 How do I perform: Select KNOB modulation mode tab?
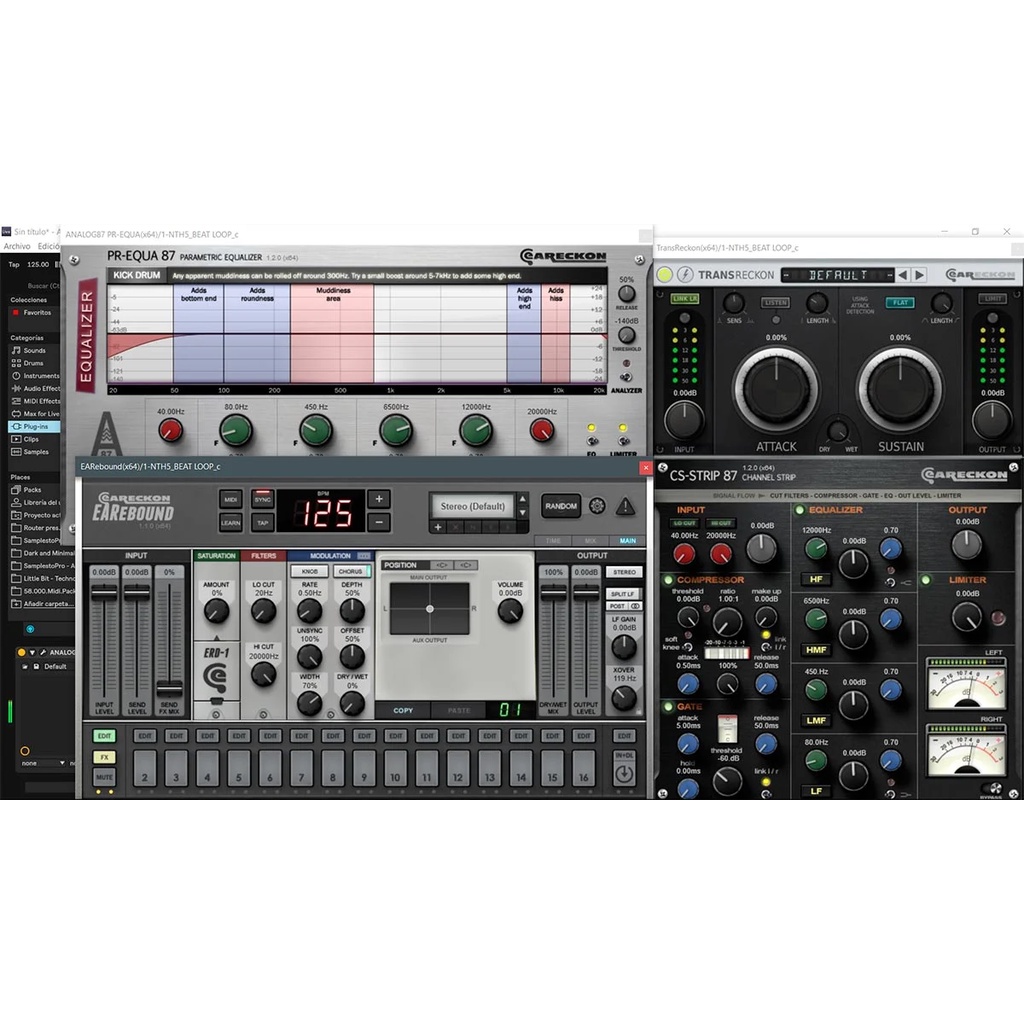pyautogui.click(x=310, y=571)
